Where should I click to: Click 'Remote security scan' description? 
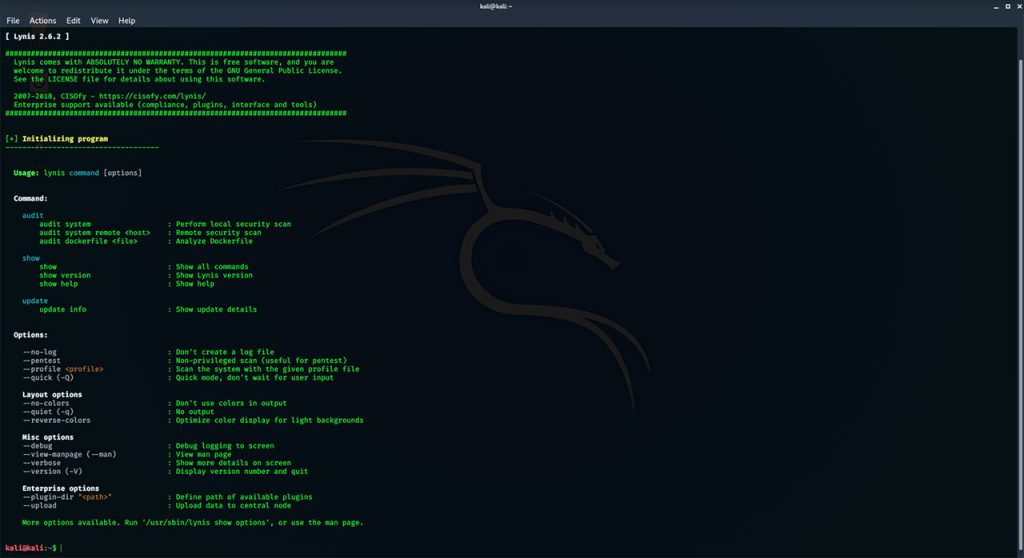tap(218, 233)
